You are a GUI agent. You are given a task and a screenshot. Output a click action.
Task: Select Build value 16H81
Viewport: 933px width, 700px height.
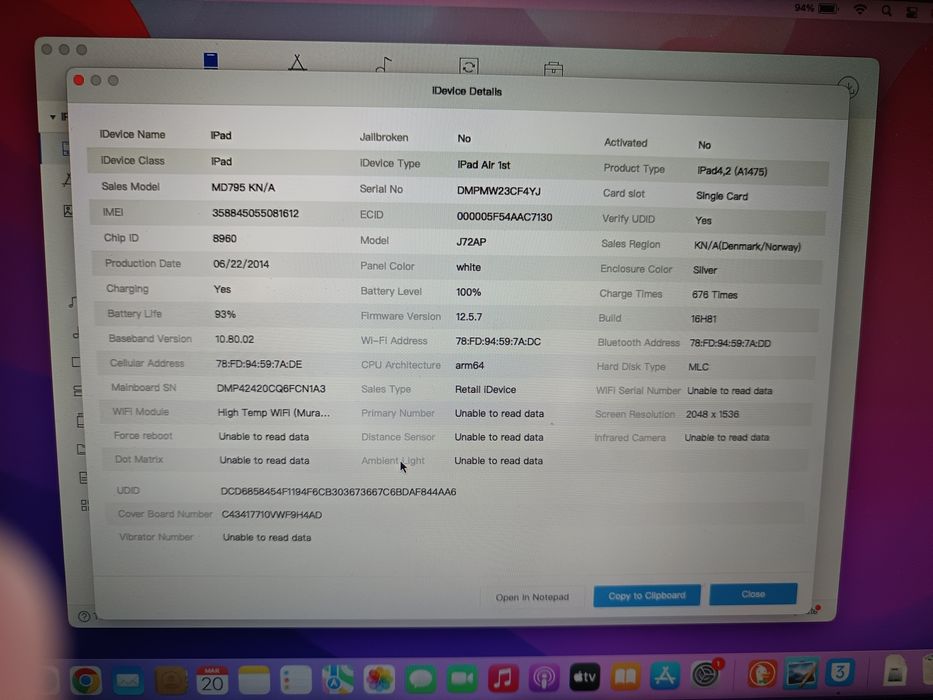point(703,319)
